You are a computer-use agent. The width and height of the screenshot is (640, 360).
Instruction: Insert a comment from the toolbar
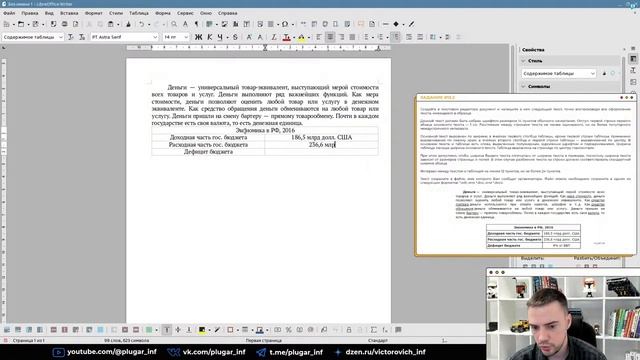tap(361, 24)
